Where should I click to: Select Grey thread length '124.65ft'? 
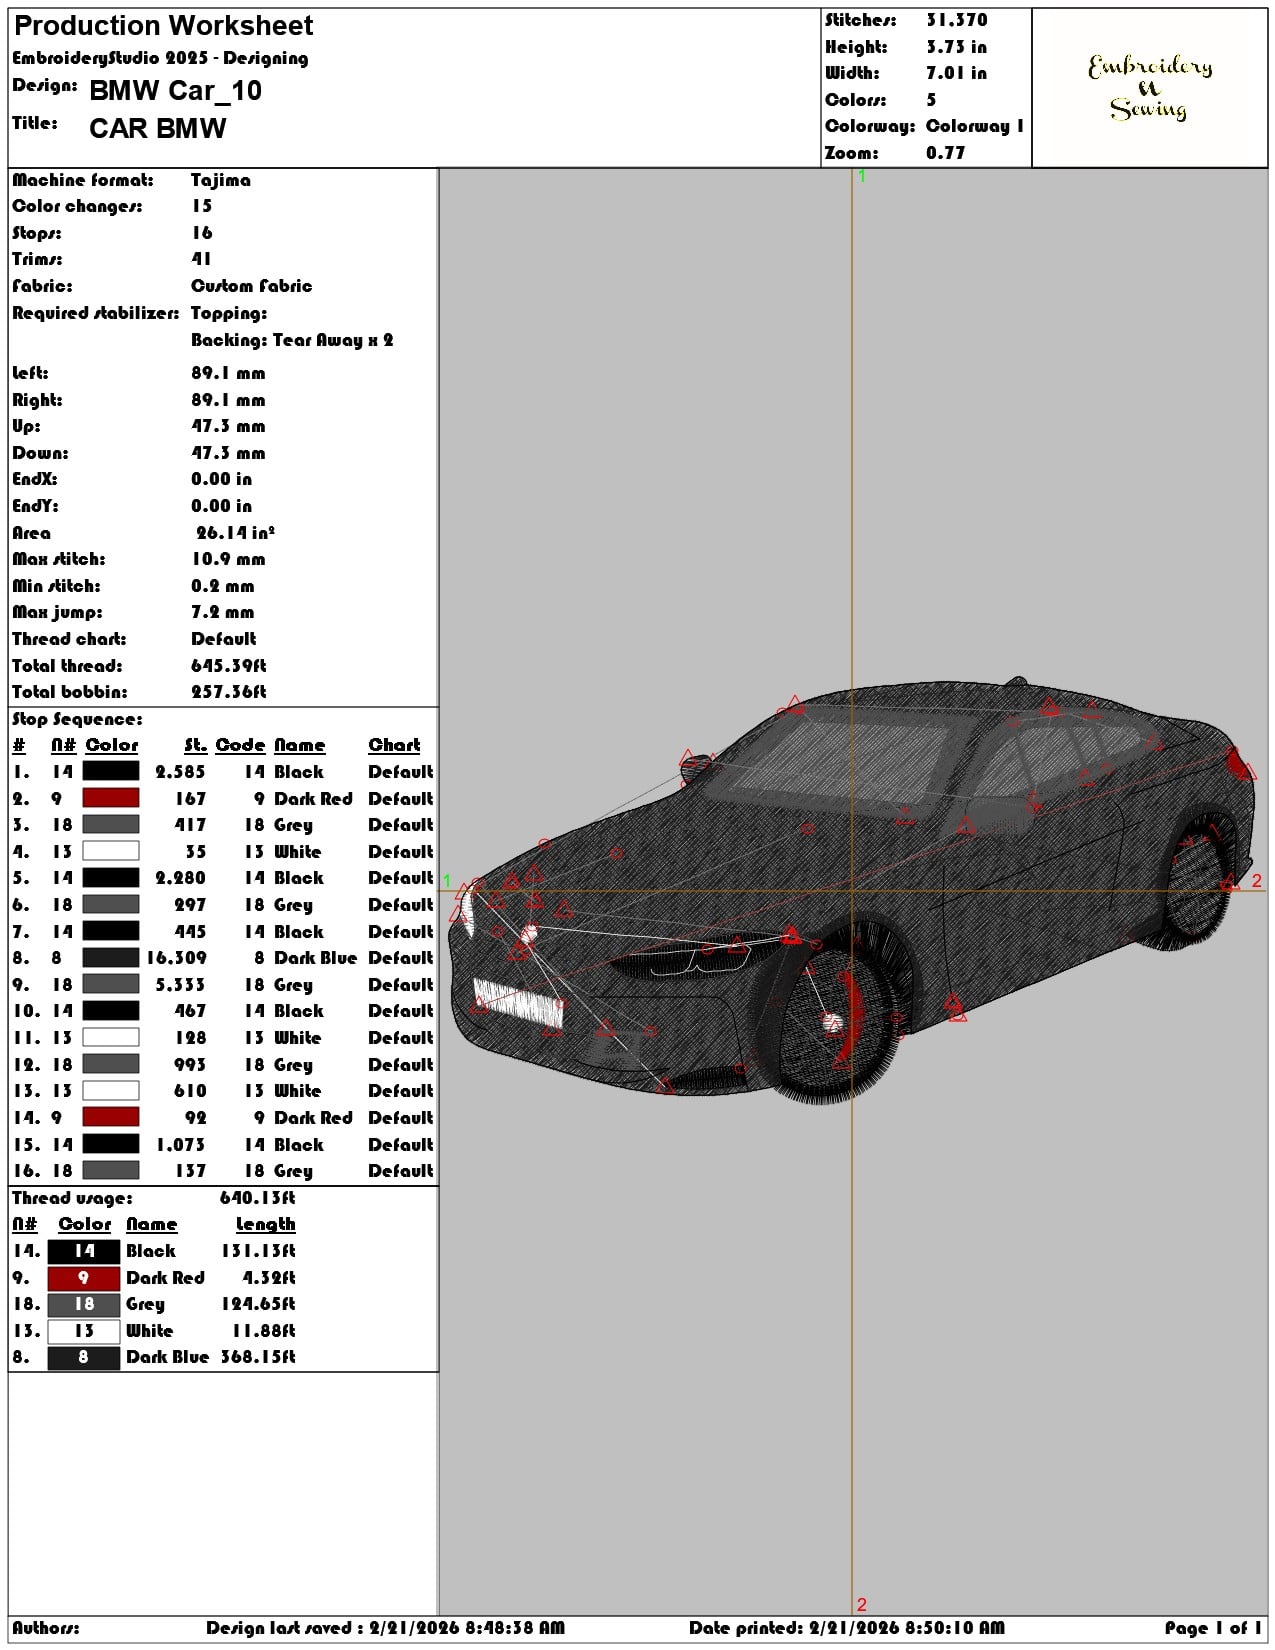click(x=258, y=1303)
